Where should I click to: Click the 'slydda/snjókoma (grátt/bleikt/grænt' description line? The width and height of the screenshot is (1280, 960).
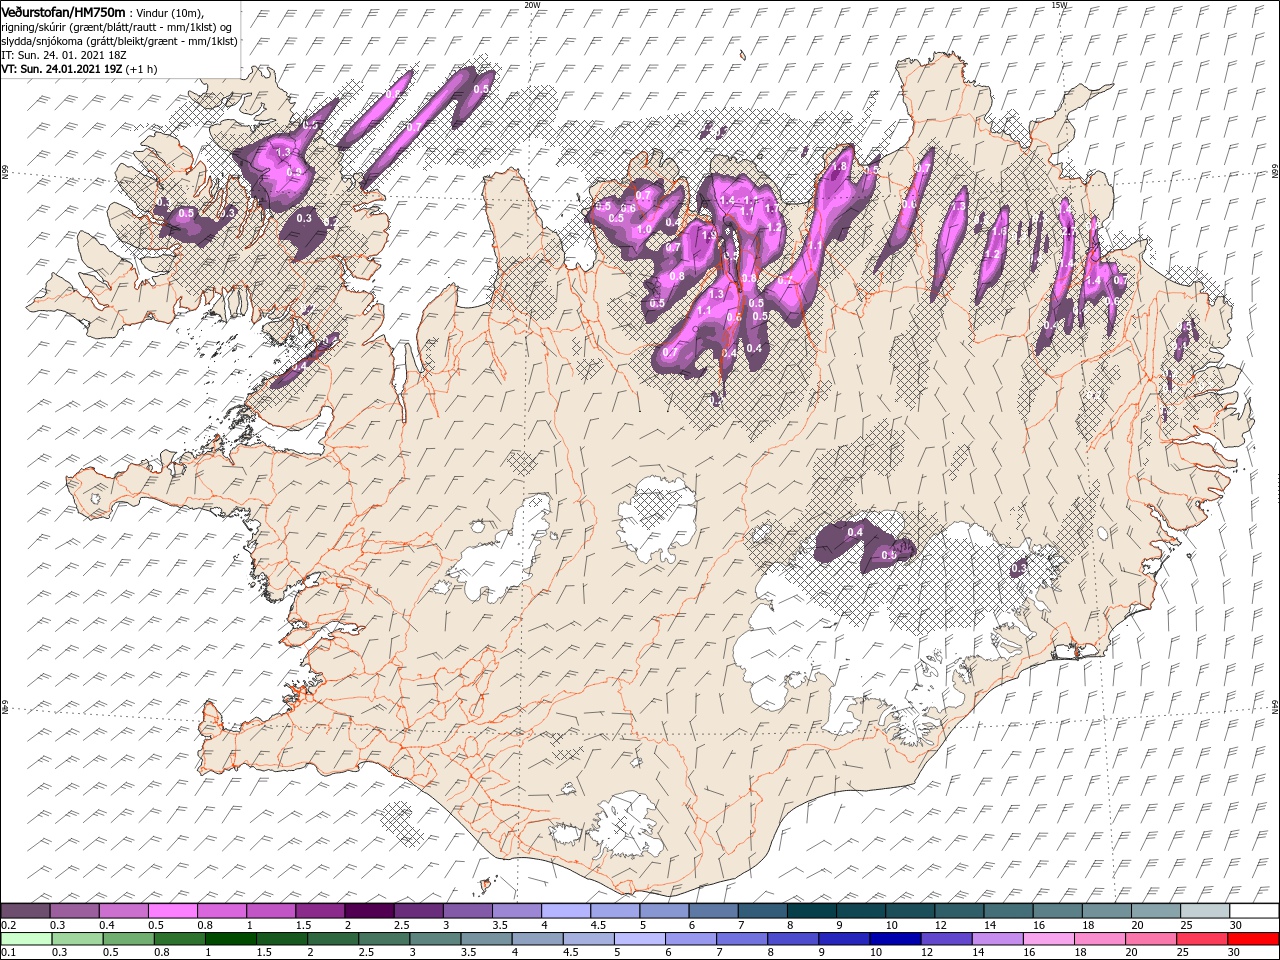click(119, 41)
